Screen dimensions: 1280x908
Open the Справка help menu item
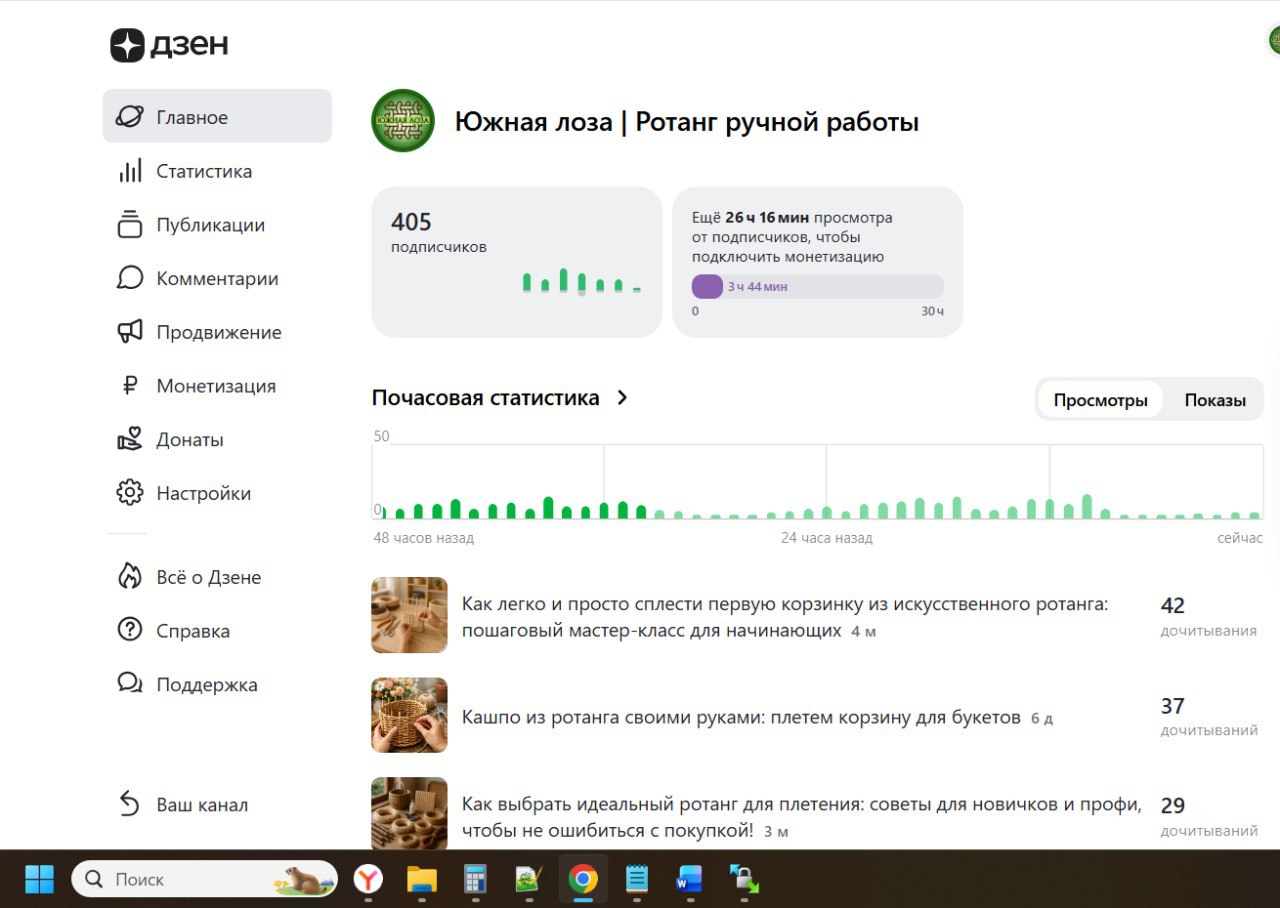click(192, 631)
